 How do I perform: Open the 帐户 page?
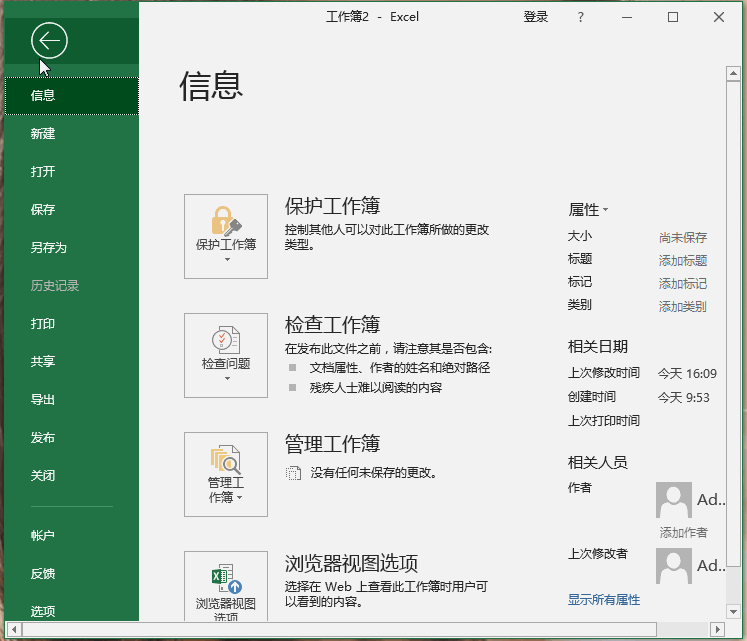click(x=71, y=536)
